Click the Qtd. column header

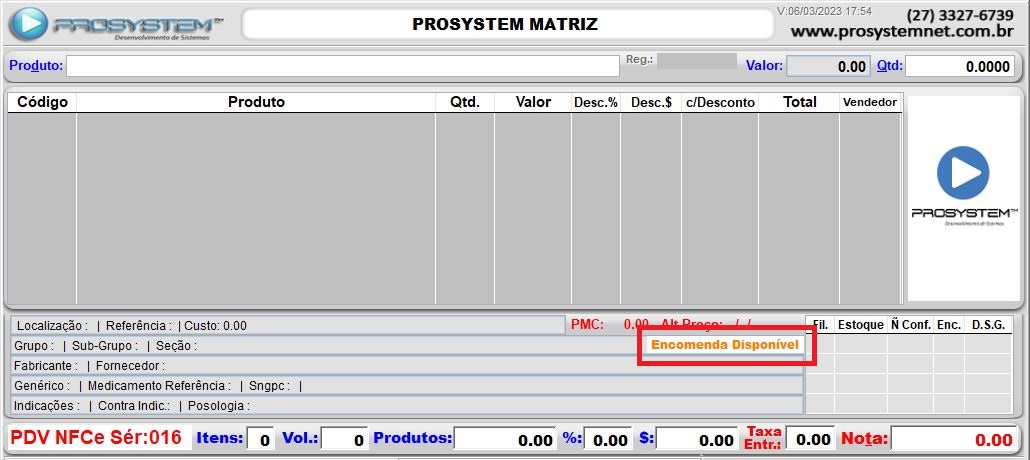(x=465, y=103)
